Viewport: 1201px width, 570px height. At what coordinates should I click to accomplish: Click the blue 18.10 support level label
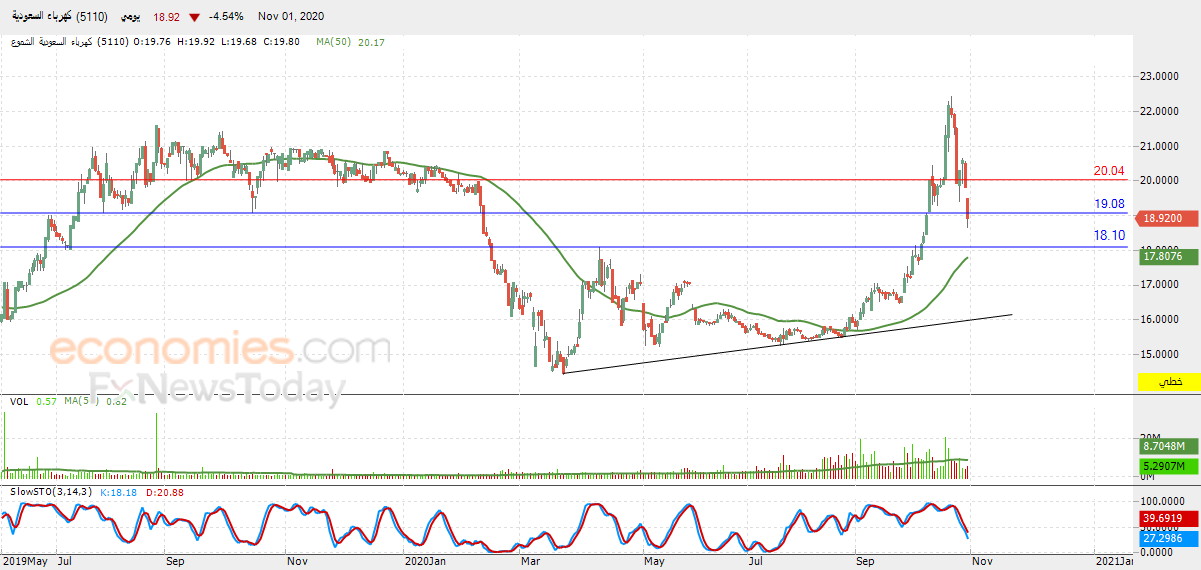1109,237
